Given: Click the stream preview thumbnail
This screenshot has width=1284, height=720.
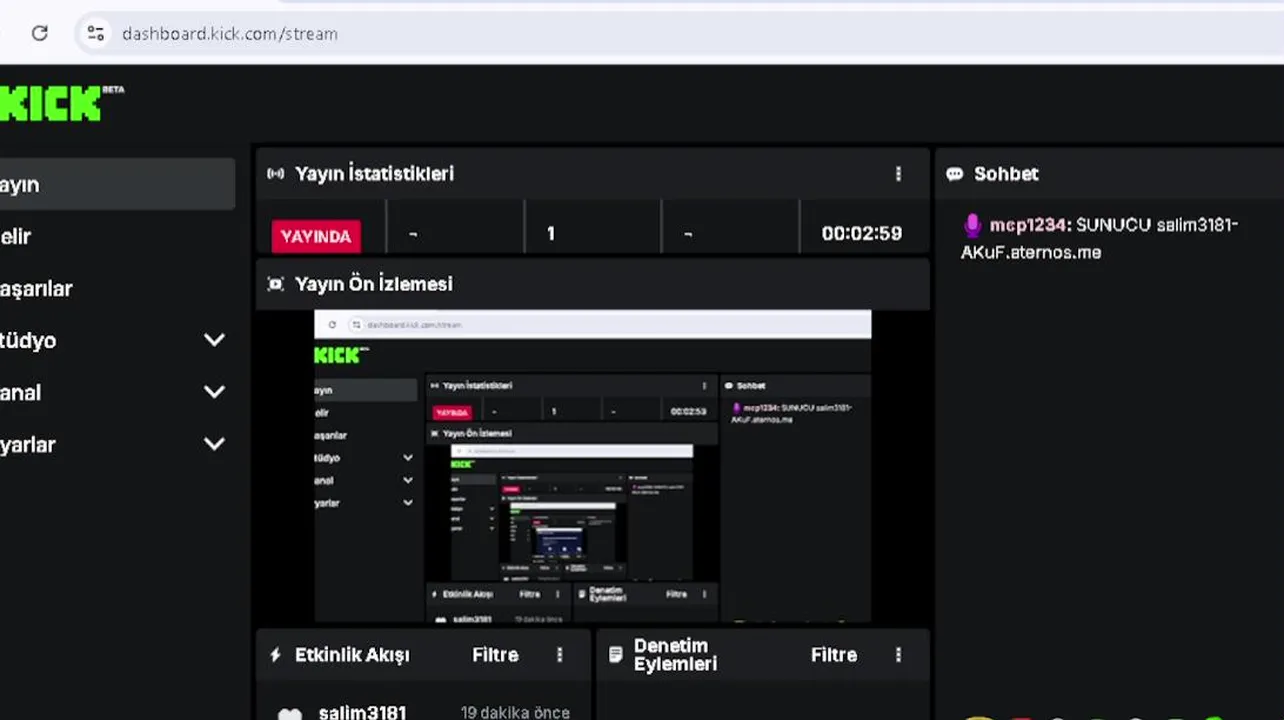Looking at the screenshot, I should (x=593, y=466).
